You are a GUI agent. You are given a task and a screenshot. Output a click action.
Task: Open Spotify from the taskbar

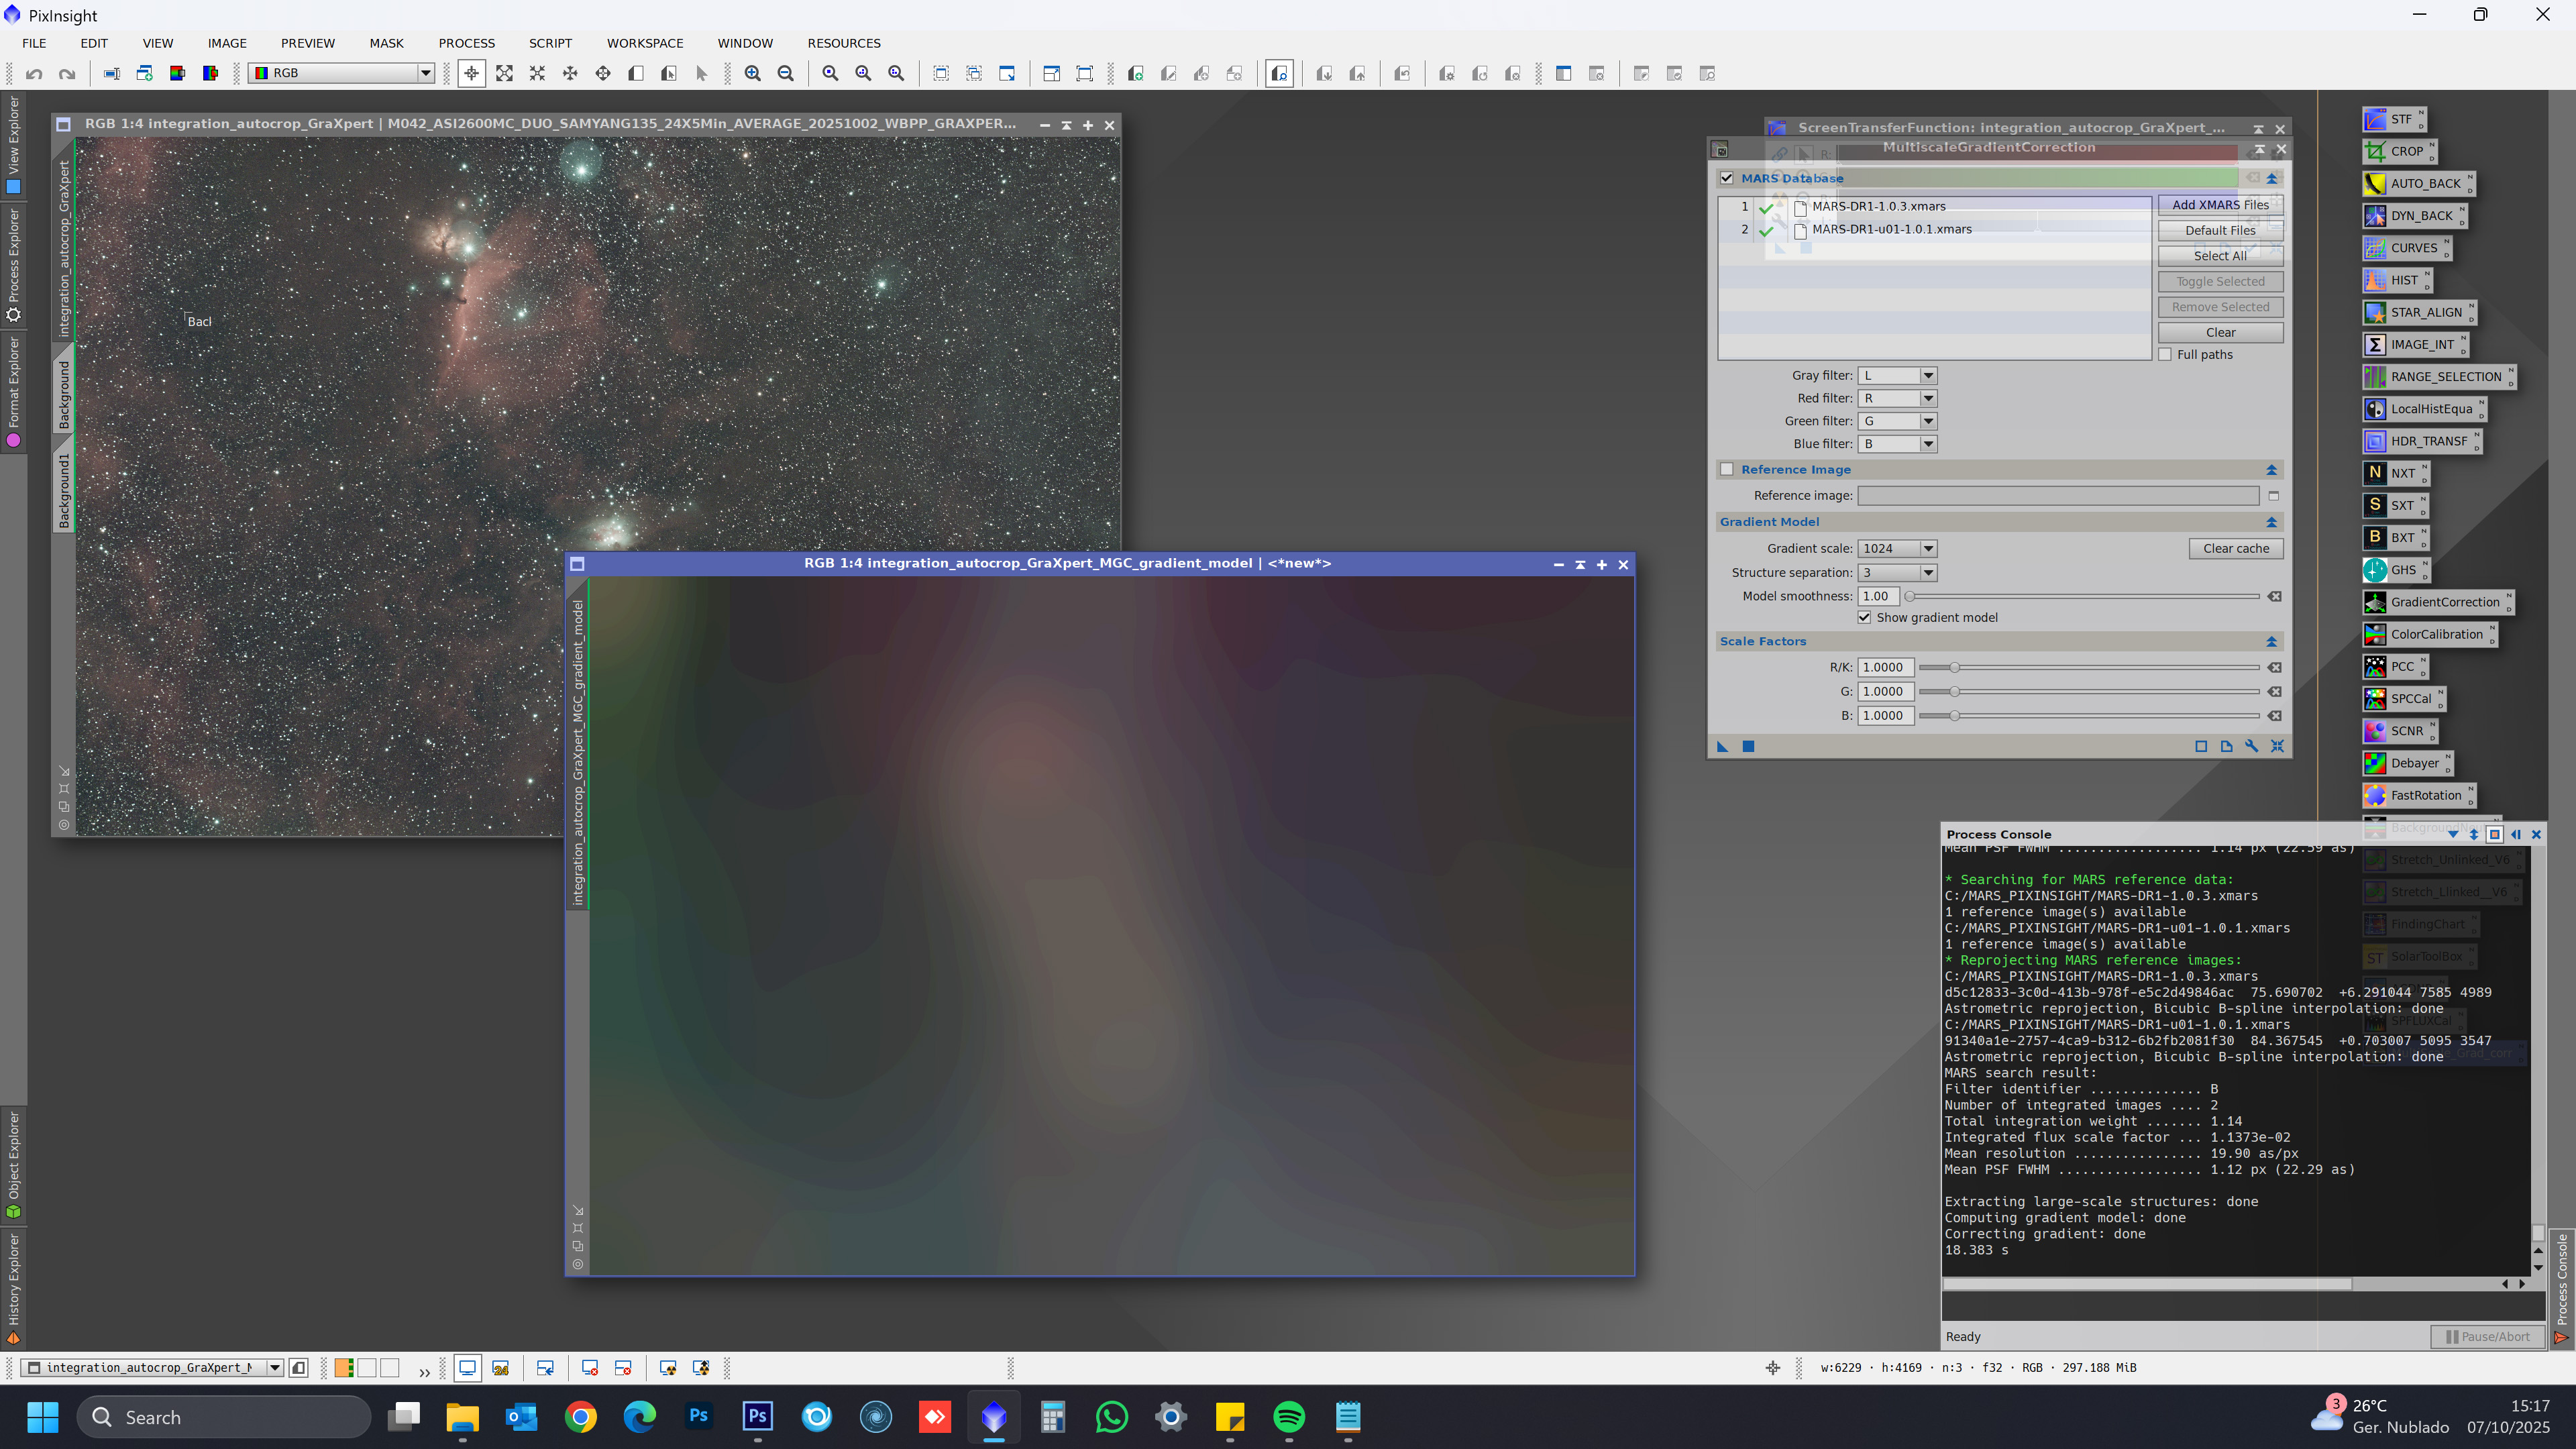[x=1289, y=1417]
